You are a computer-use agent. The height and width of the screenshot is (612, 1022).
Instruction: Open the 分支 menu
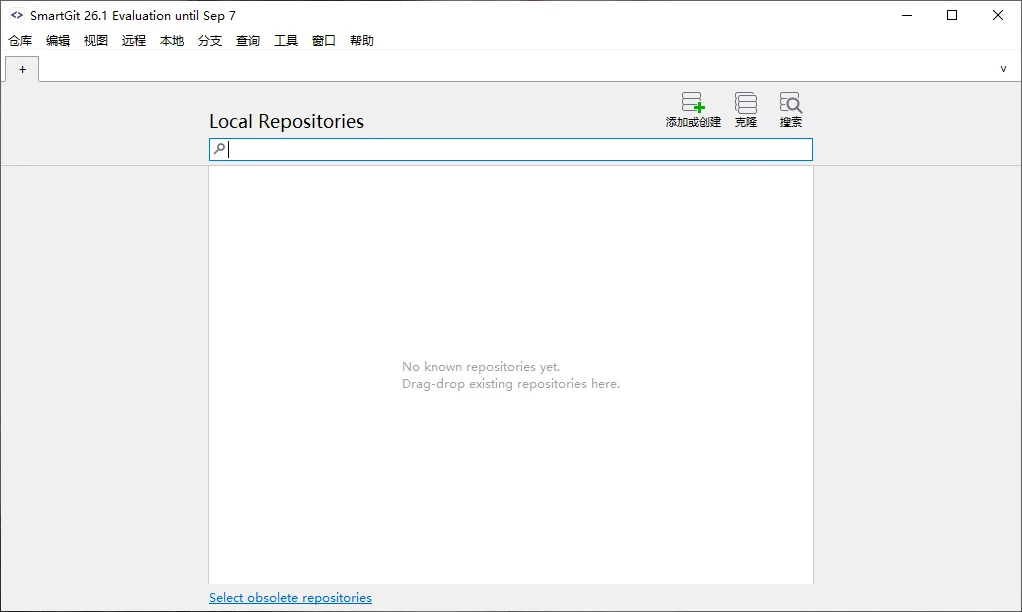210,40
